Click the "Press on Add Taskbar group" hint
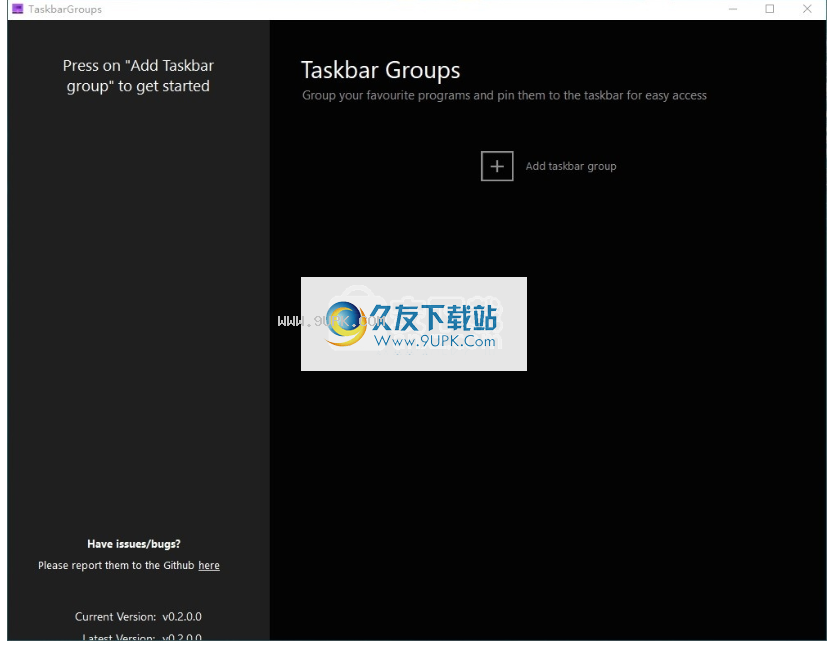 coord(138,76)
